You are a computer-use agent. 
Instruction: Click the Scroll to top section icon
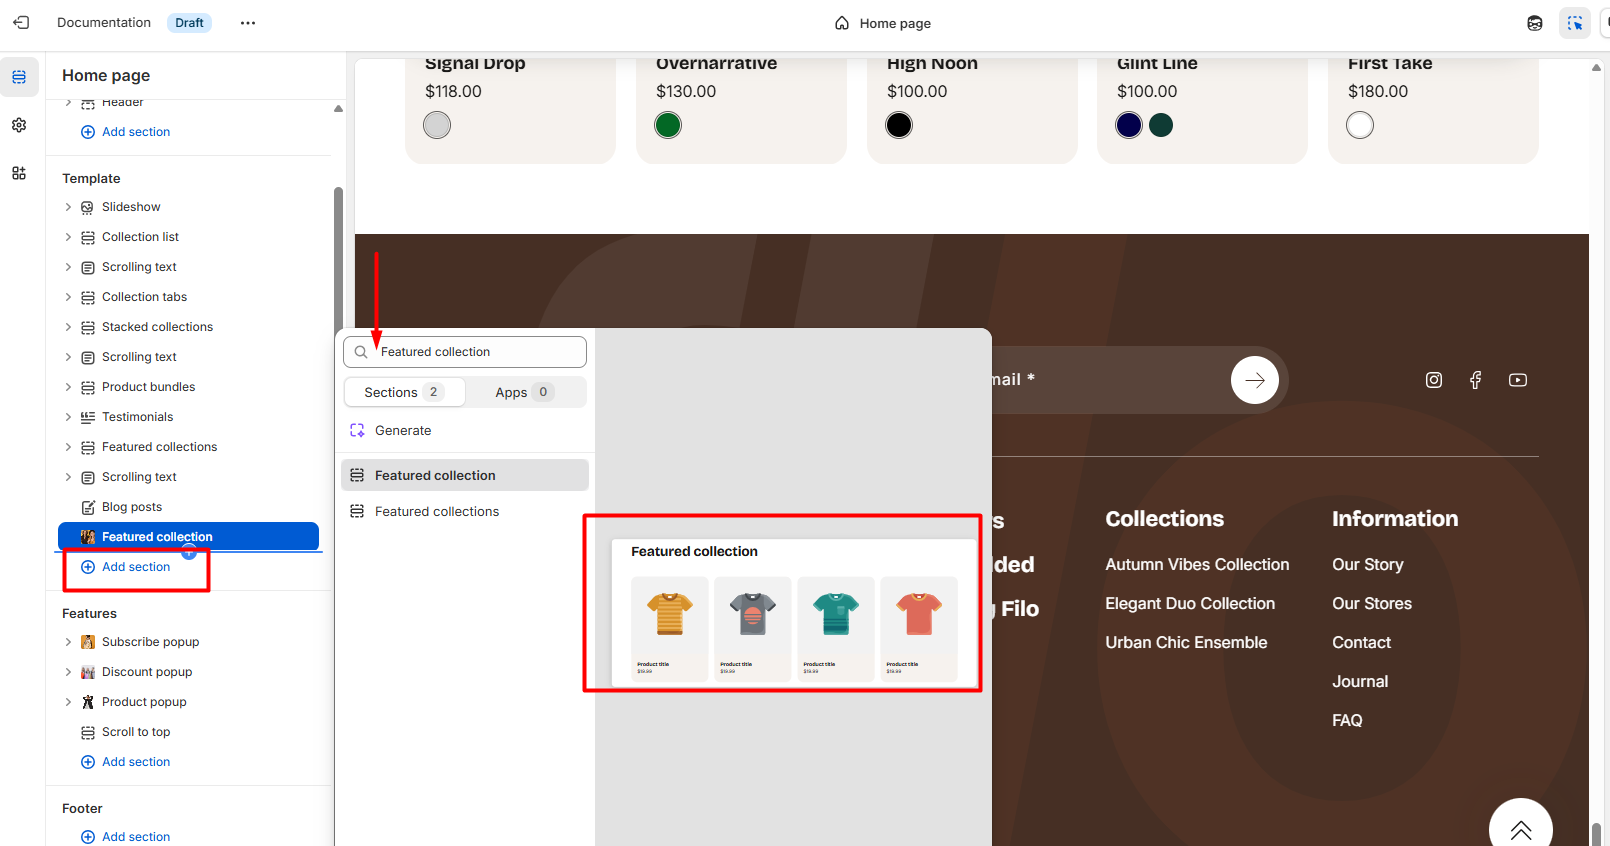tap(88, 732)
